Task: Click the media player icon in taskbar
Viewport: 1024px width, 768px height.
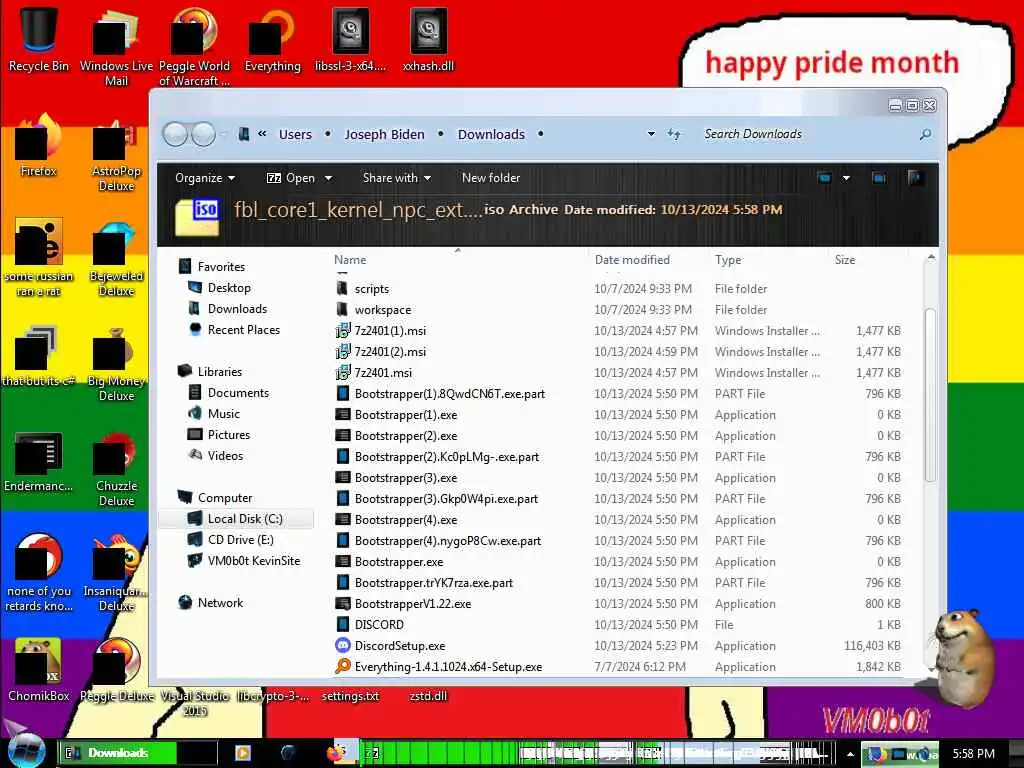Action: pos(242,753)
